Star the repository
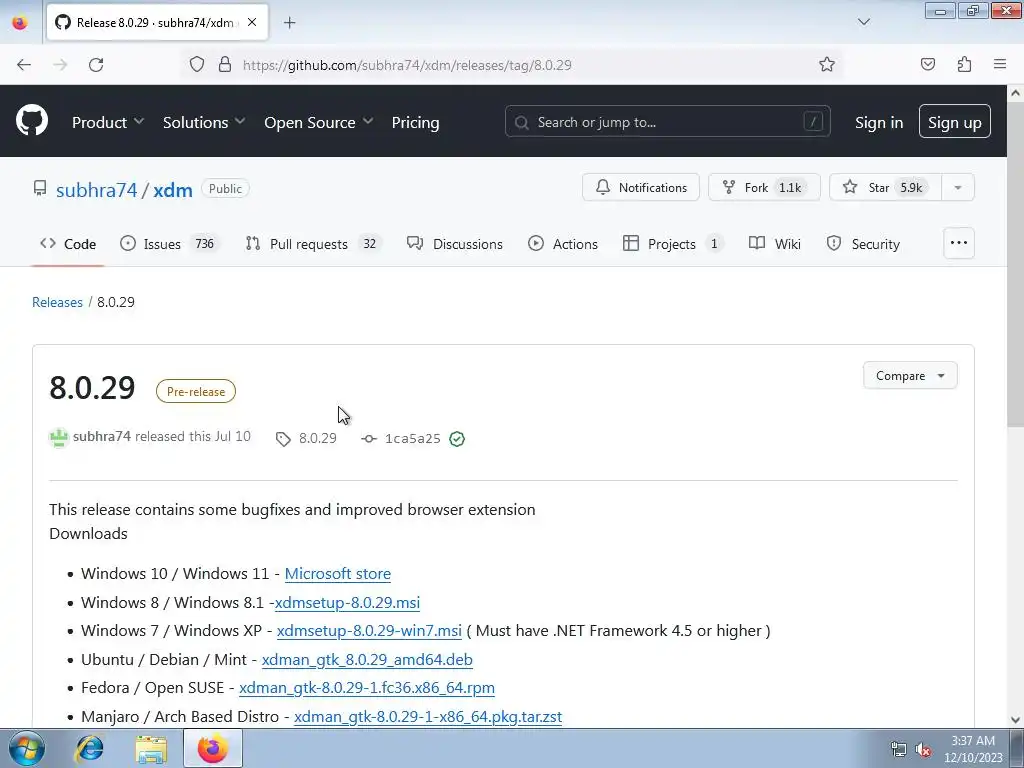The width and height of the screenshot is (1024, 768). pos(885,187)
